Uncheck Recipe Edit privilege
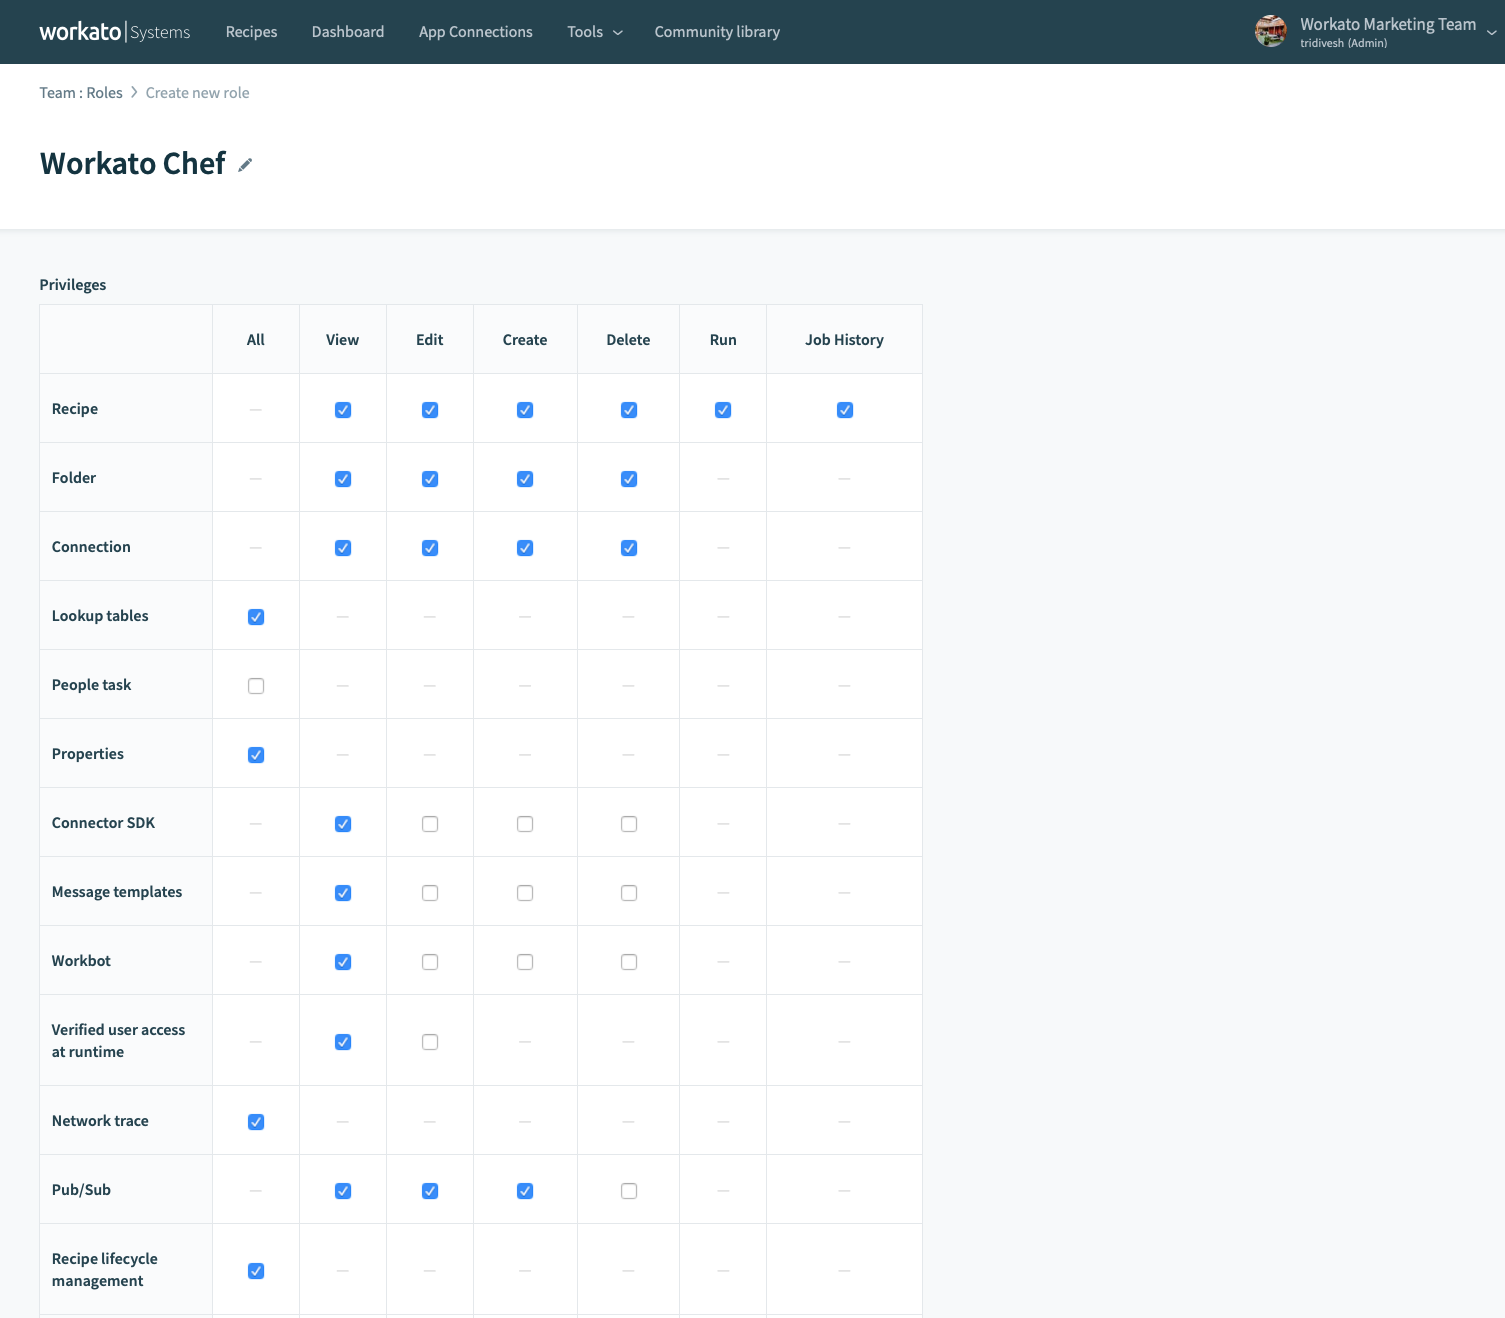Screen dimensions: 1505x1318 coord(430,410)
